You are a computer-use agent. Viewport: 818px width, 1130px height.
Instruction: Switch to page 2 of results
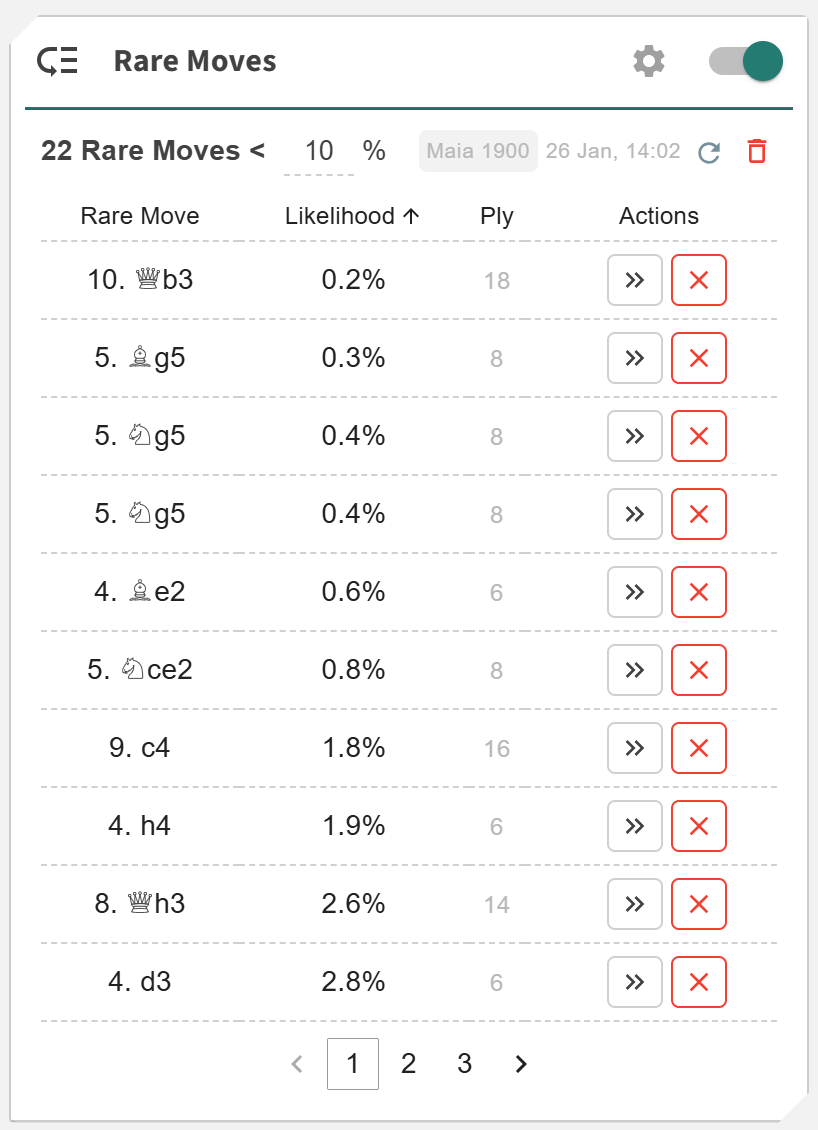tap(408, 1064)
